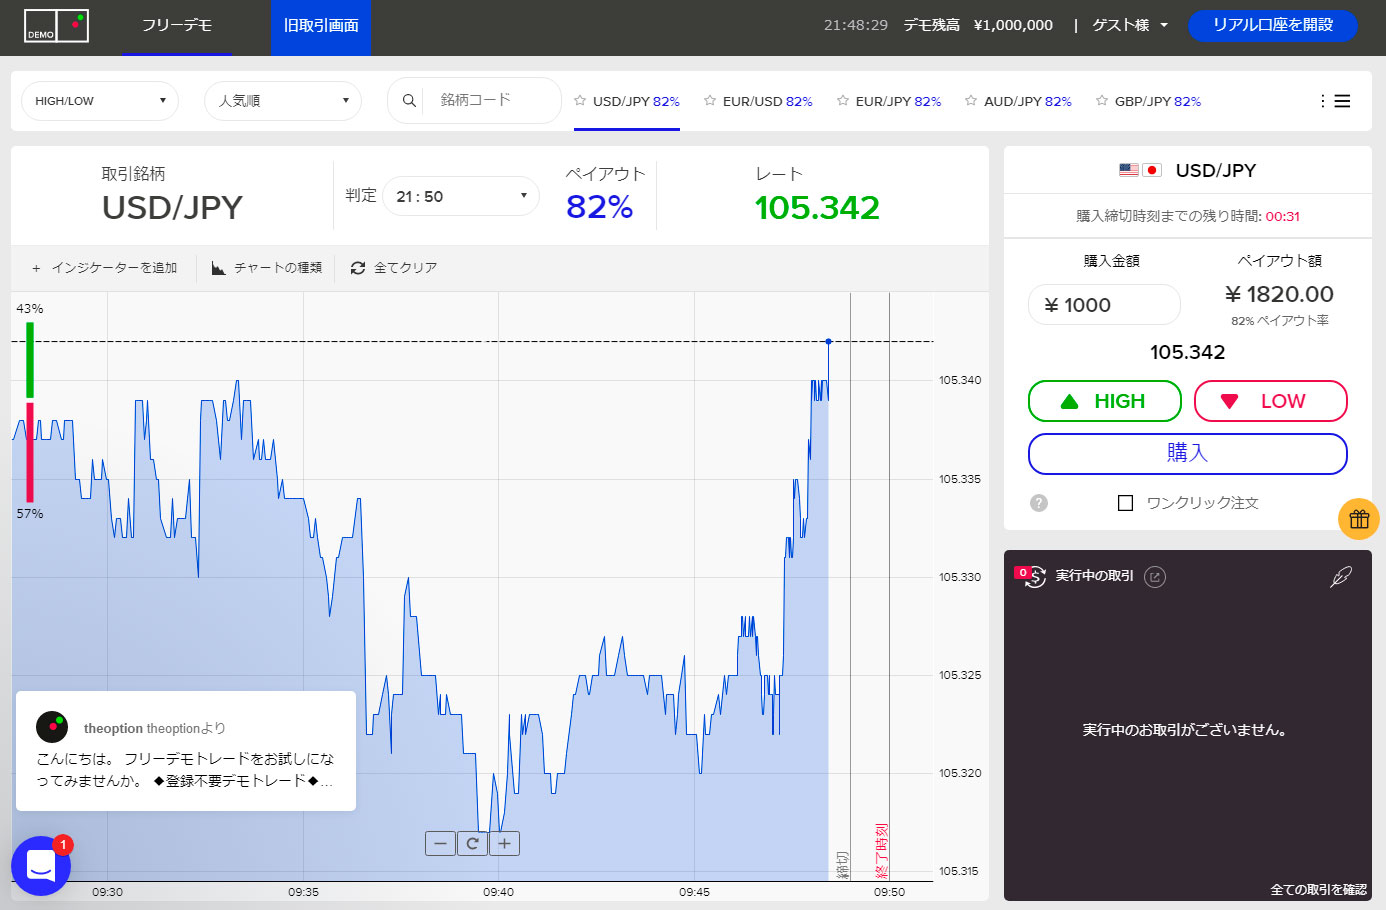The image size is (1386, 910).
Task: Click the current price marker on chart
Action: [829, 342]
